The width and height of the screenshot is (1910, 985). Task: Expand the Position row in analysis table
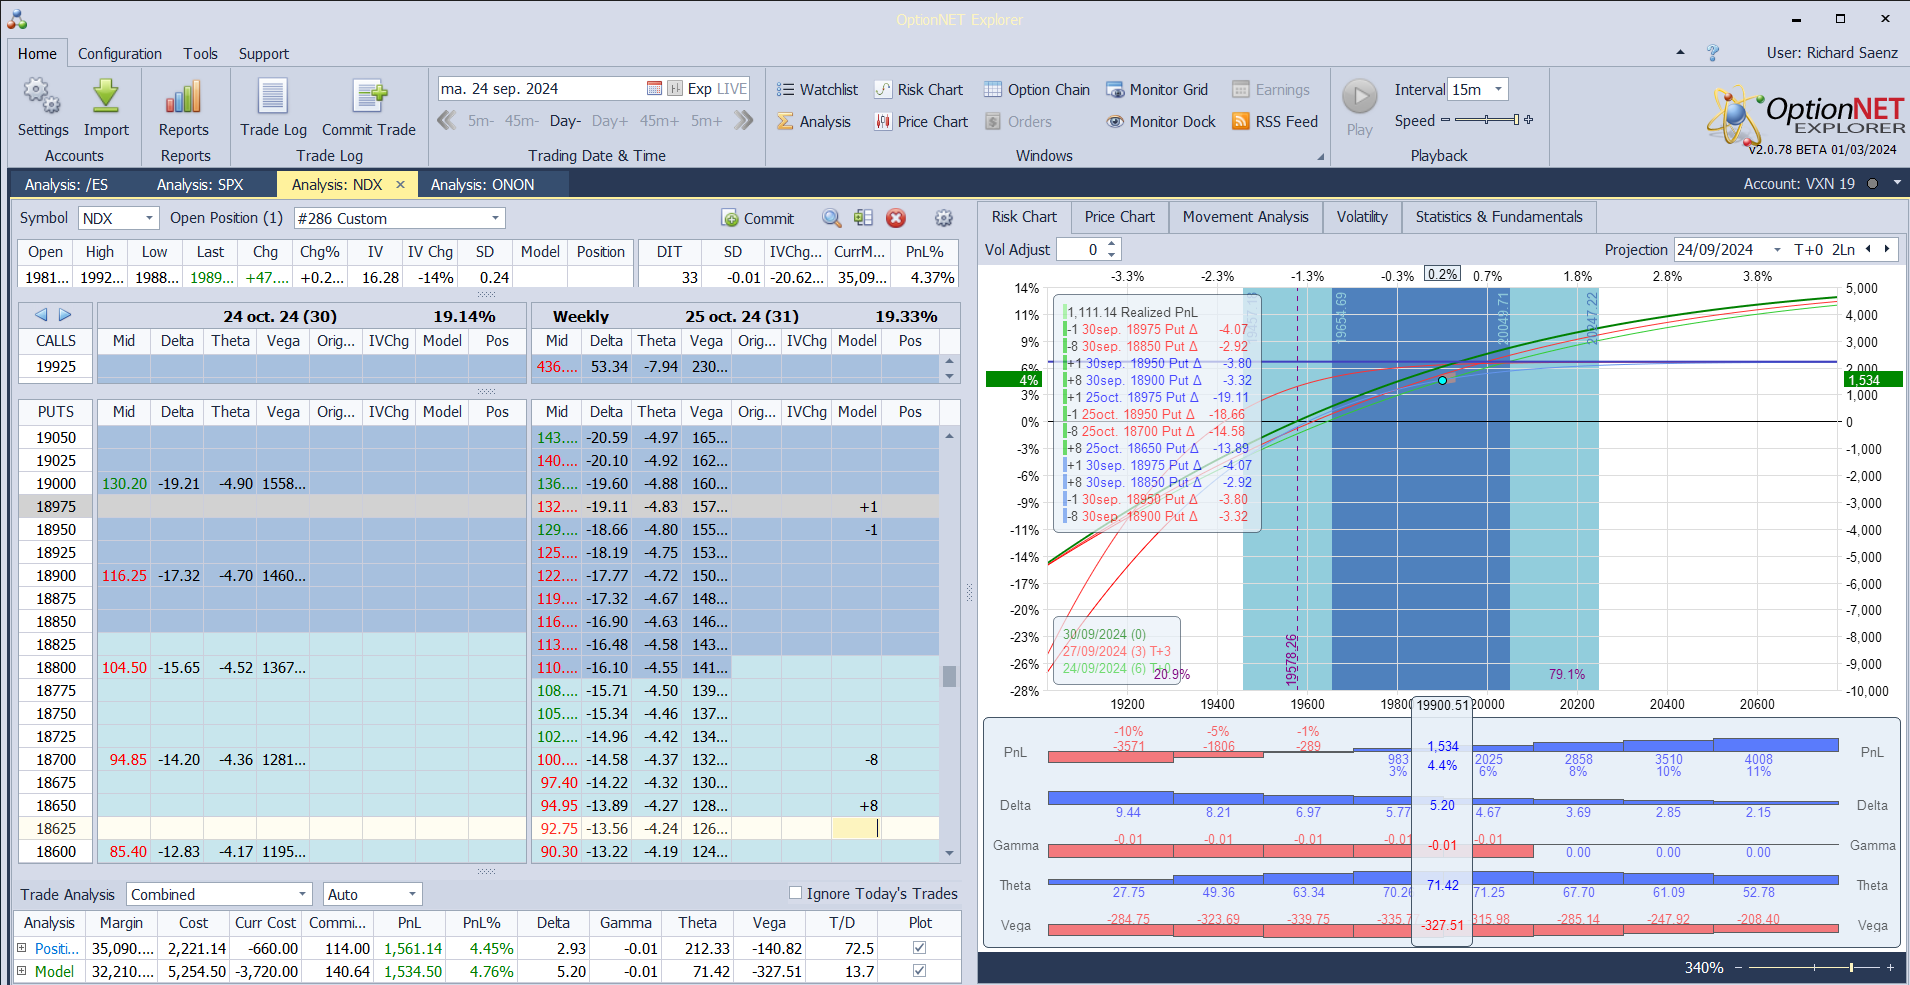pyautogui.click(x=21, y=948)
